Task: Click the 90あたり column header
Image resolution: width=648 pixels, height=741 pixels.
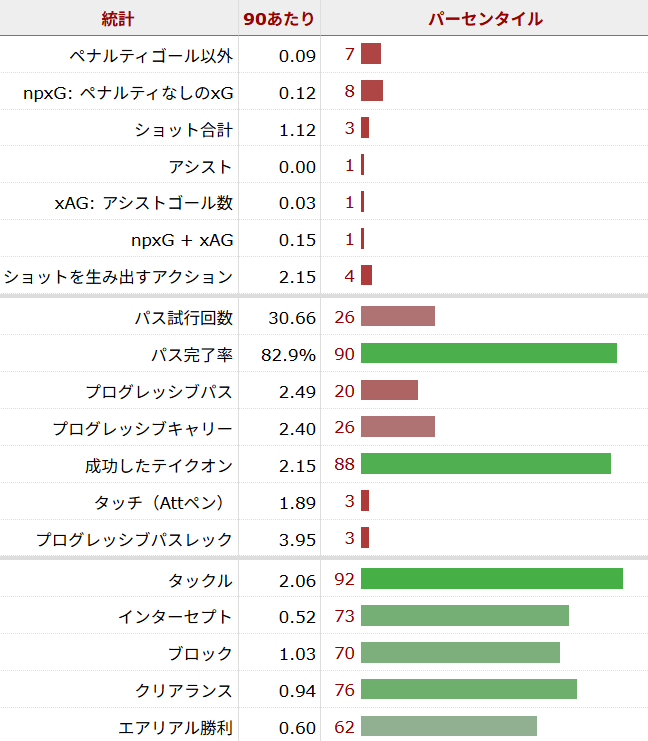Action: [x=280, y=19]
